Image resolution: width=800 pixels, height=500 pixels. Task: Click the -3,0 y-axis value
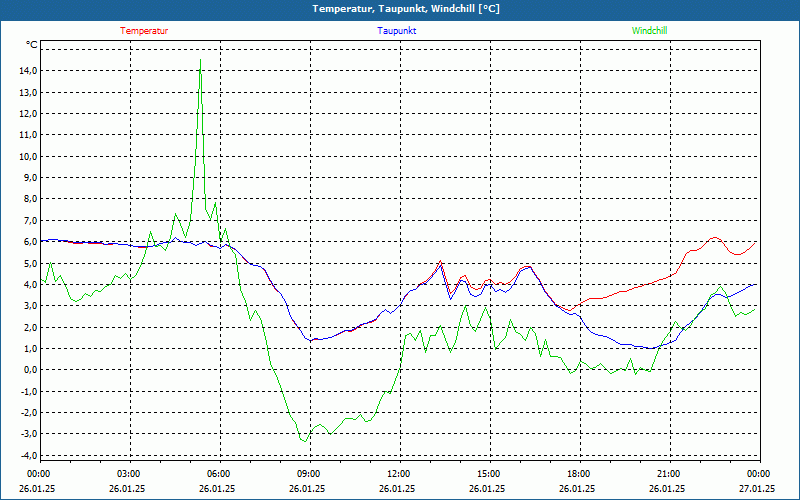[x=29, y=434]
